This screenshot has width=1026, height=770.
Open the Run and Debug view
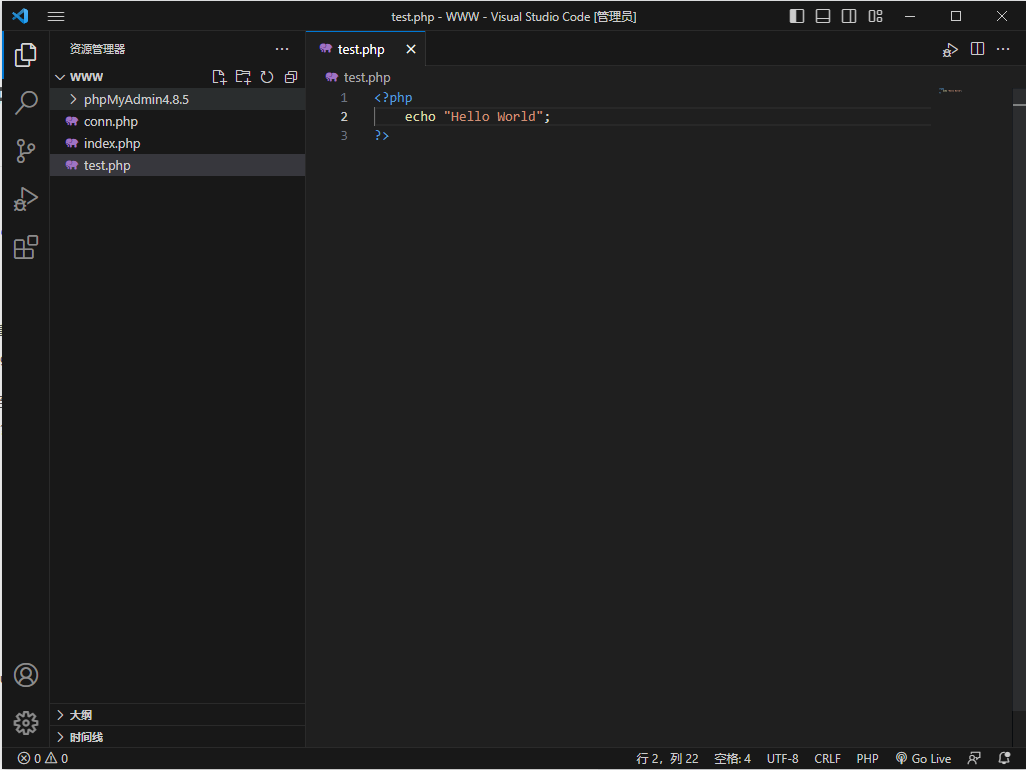coord(26,199)
